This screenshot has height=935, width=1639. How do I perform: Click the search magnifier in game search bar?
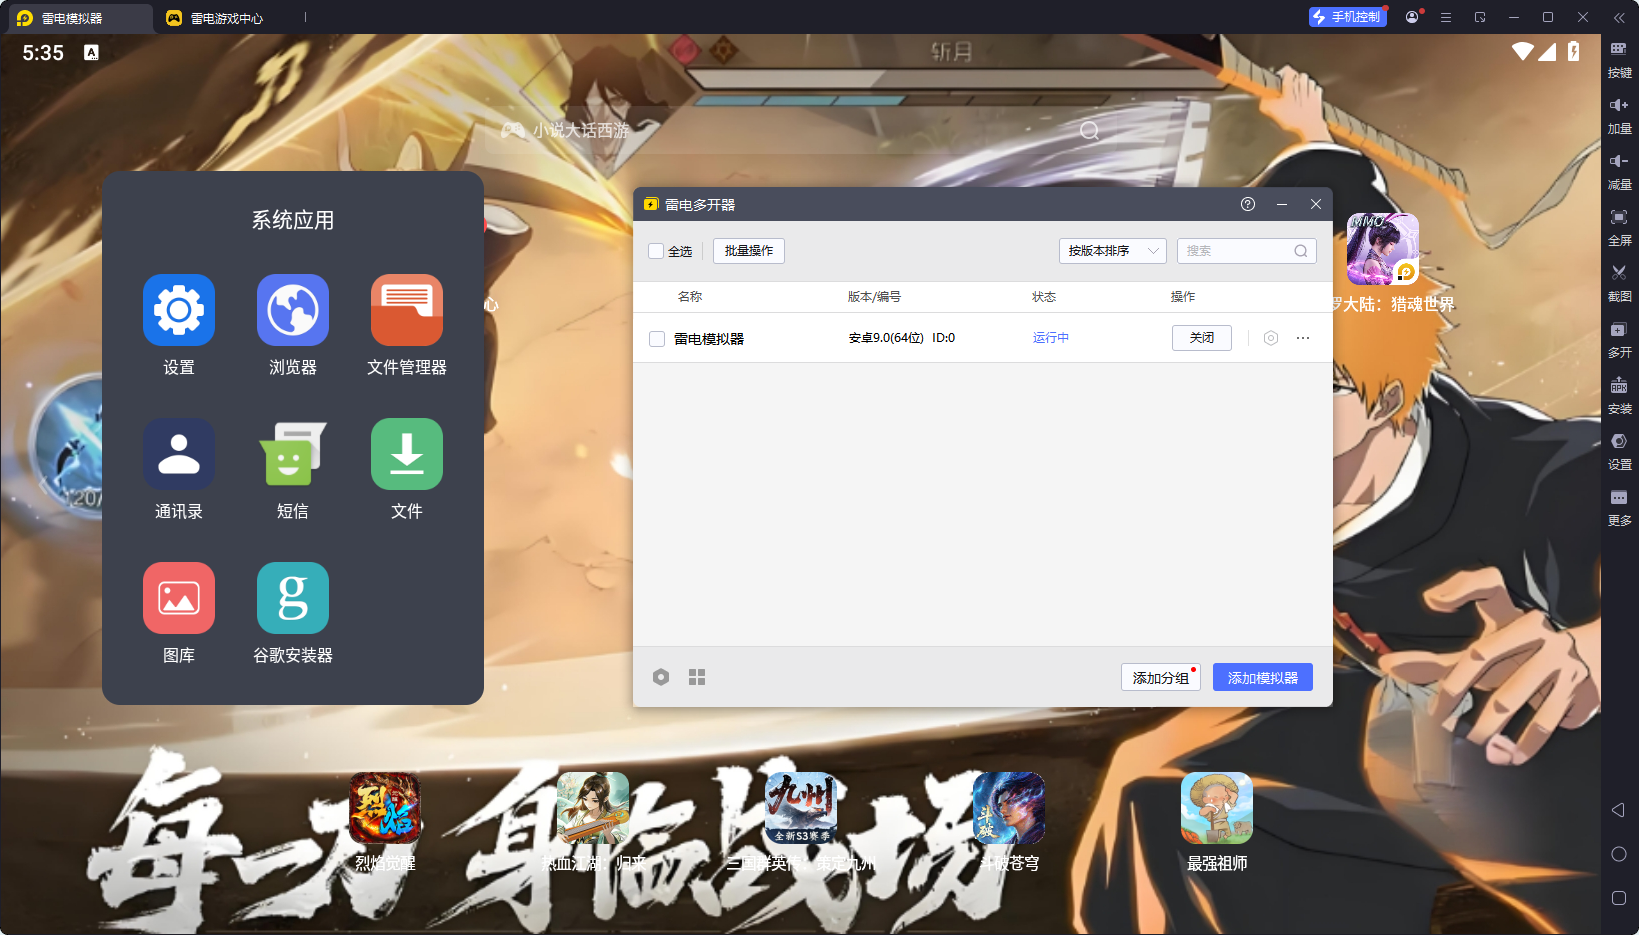pos(1090,131)
